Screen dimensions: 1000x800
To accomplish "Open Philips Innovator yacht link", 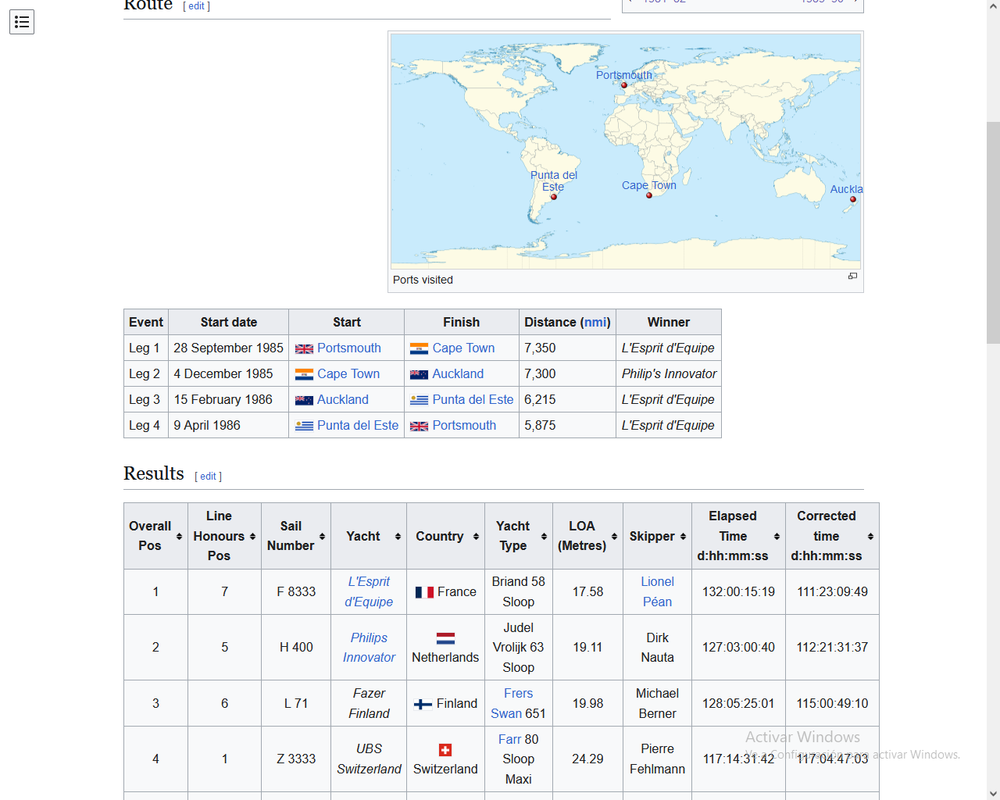I will 369,647.
